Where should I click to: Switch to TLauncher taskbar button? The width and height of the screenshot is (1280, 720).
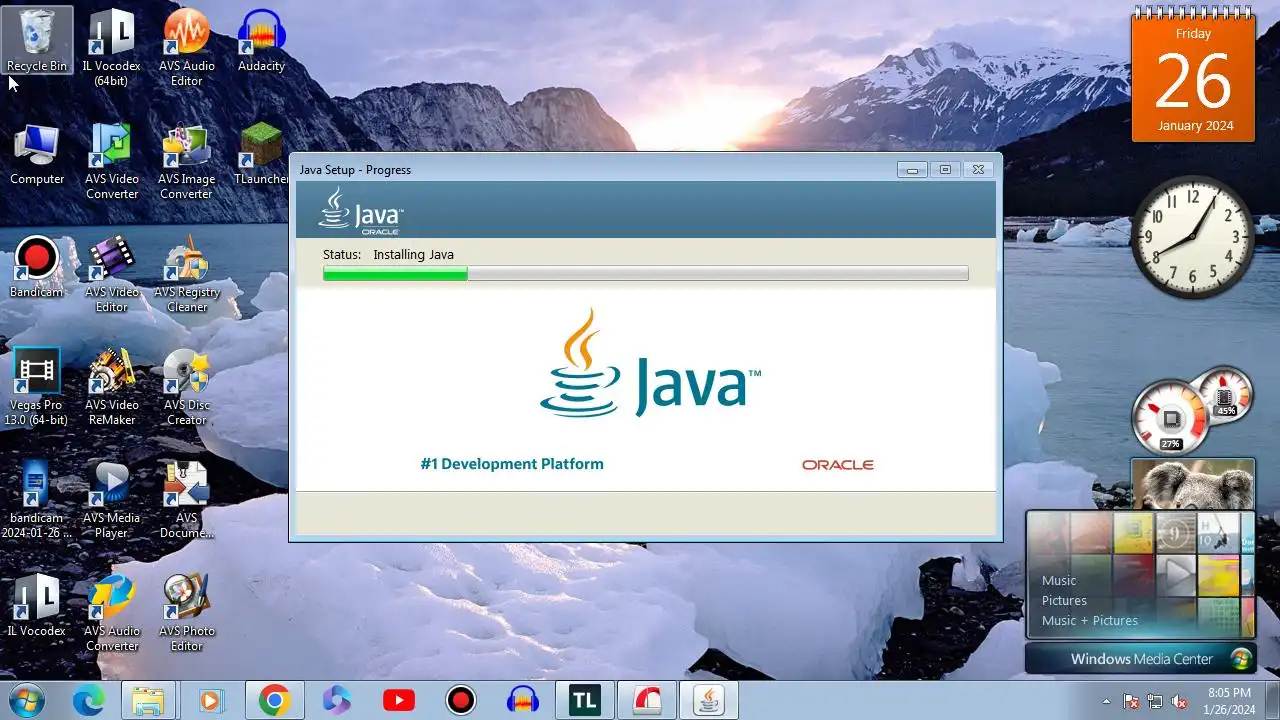pyautogui.click(x=584, y=701)
